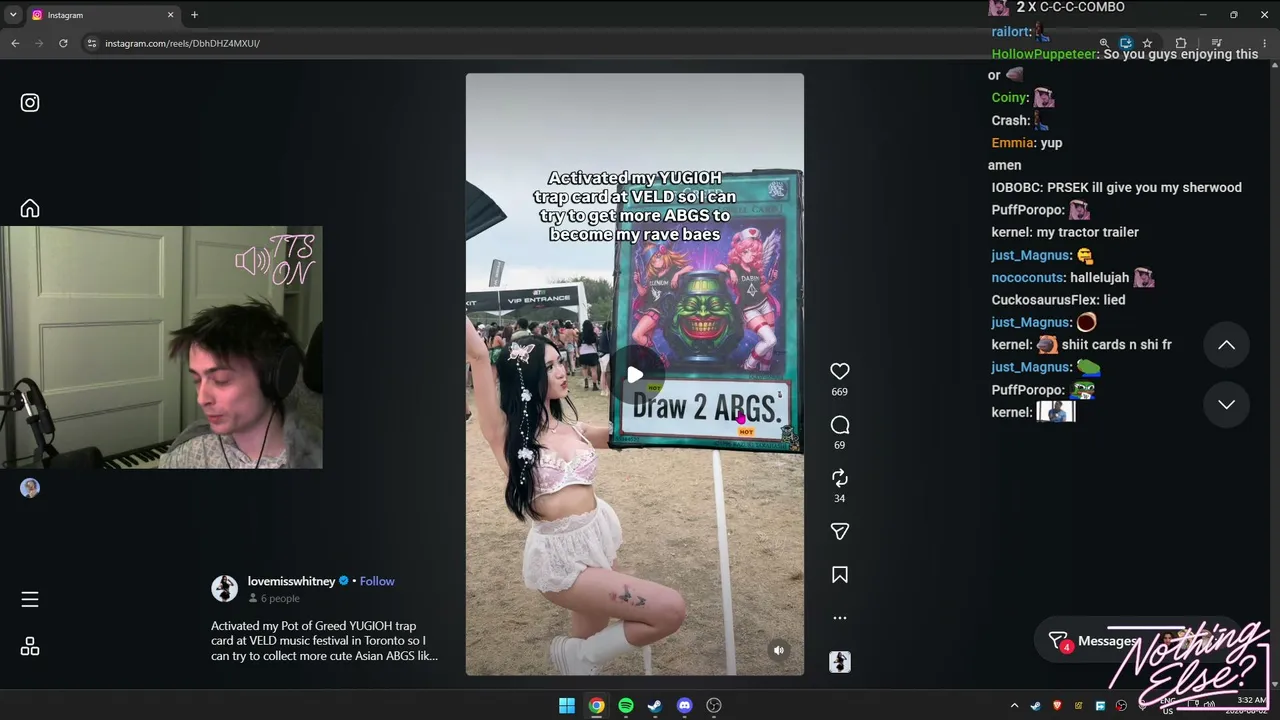This screenshot has height=720, width=1280.
Task: Open Steam from the taskbar
Action: click(x=655, y=705)
